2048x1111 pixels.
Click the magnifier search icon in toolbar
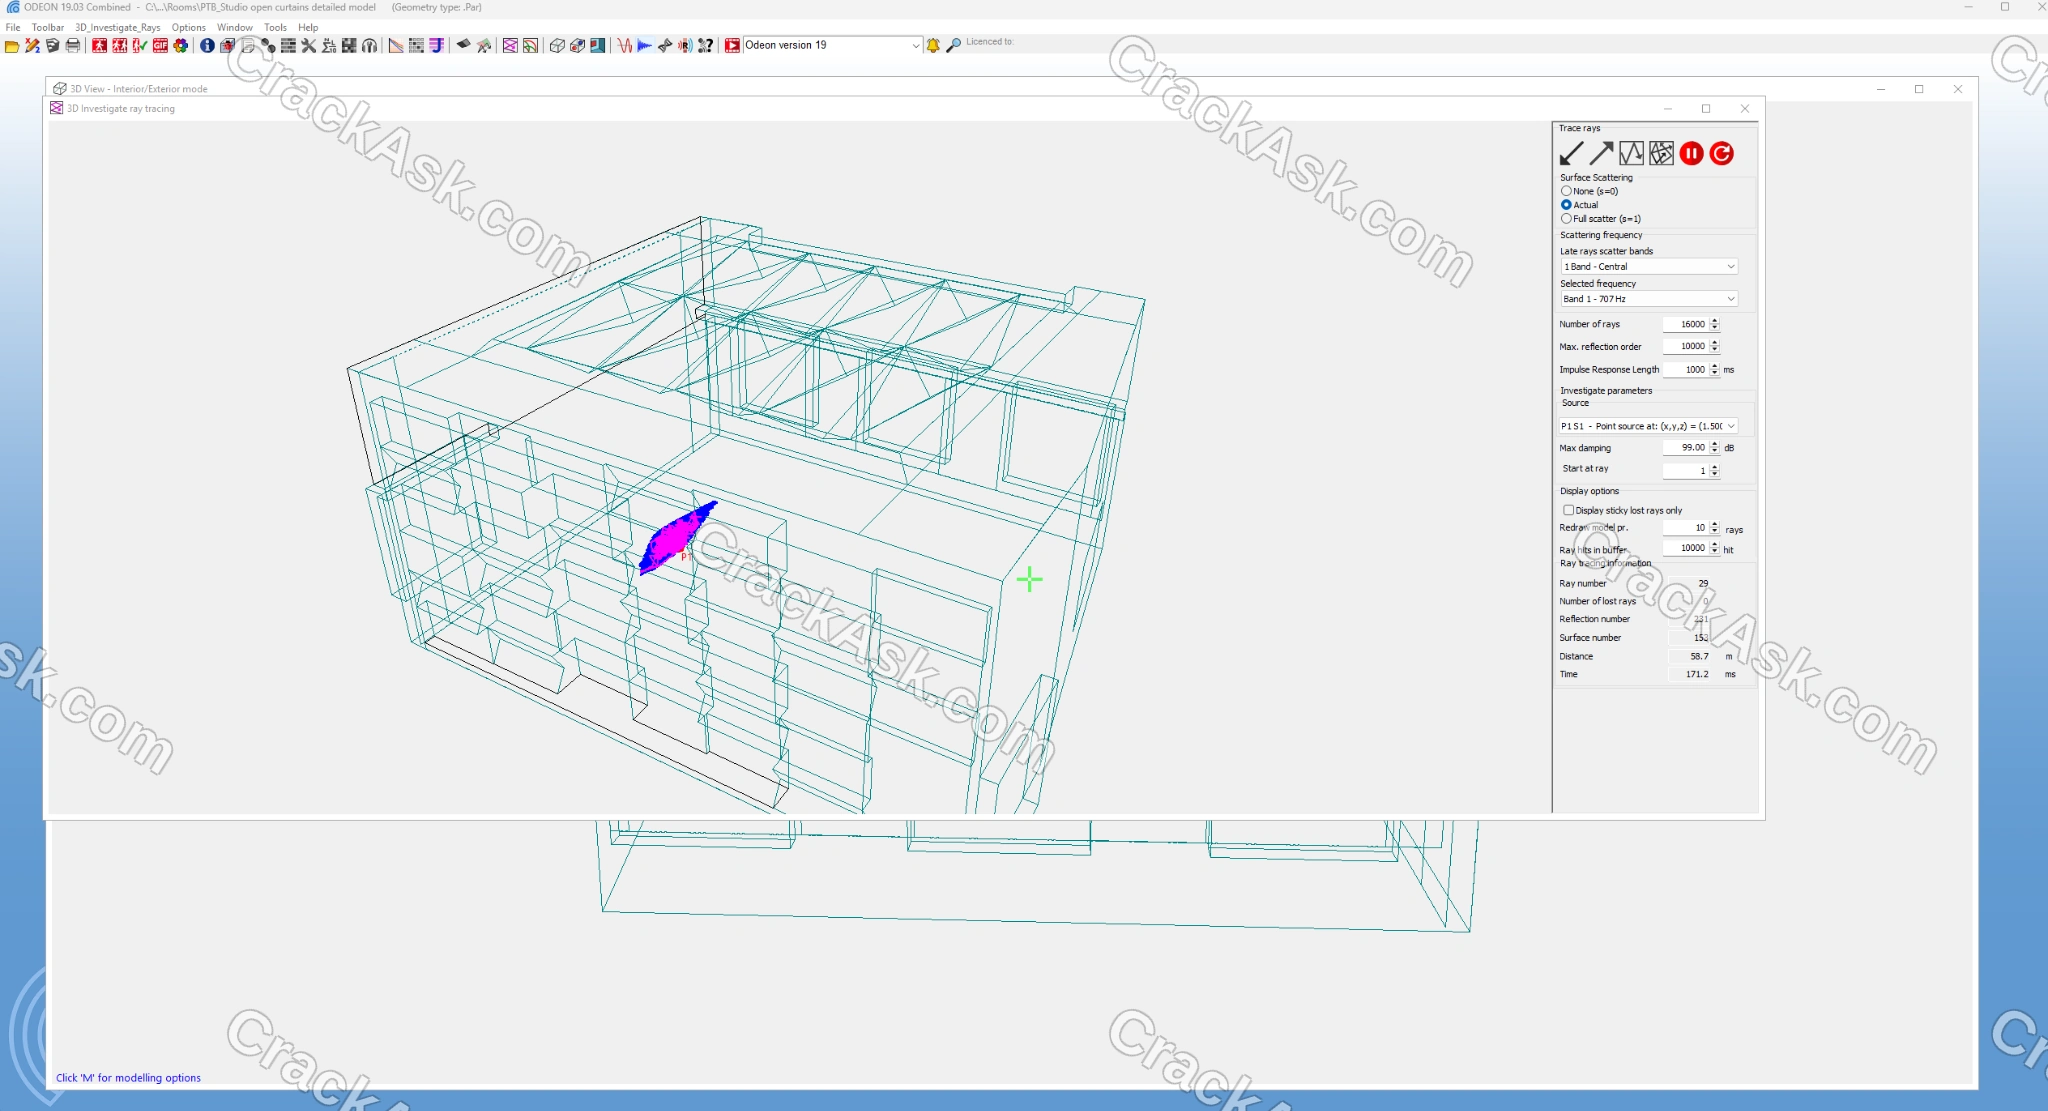pyautogui.click(x=953, y=46)
